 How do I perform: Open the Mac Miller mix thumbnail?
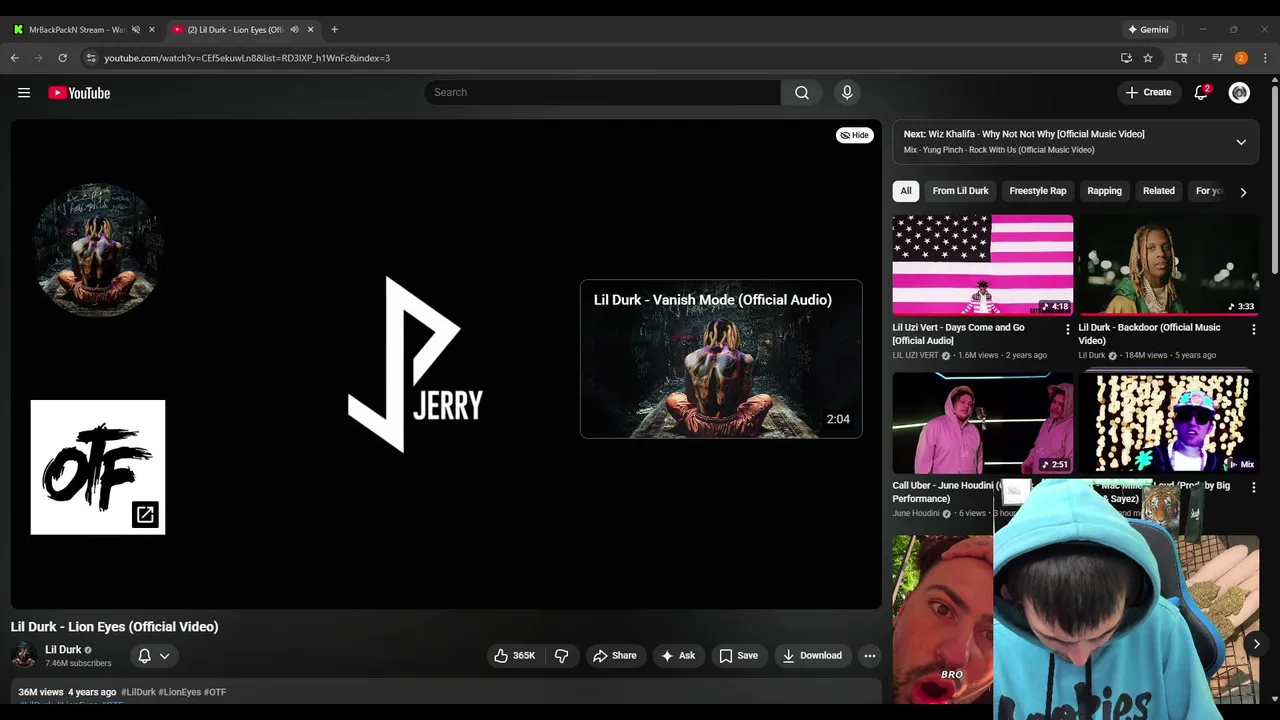tap(1169, 423)
